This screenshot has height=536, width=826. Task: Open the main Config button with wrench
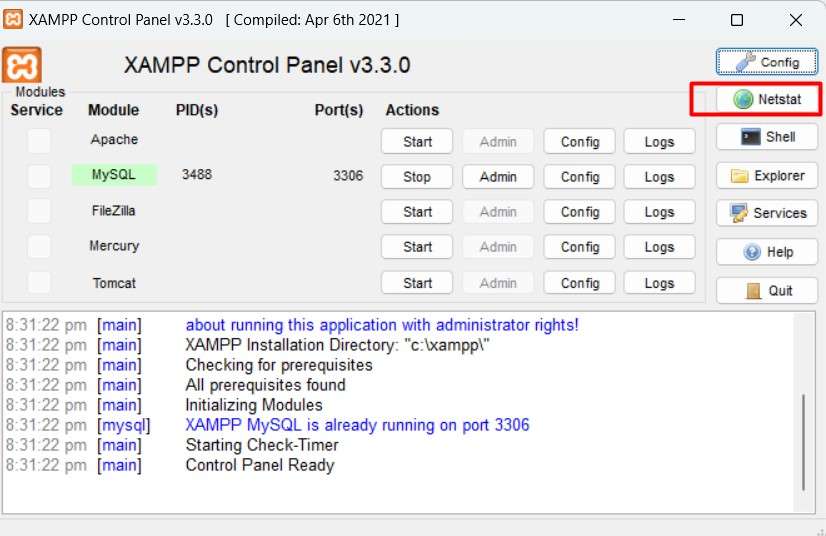(766, 62)
